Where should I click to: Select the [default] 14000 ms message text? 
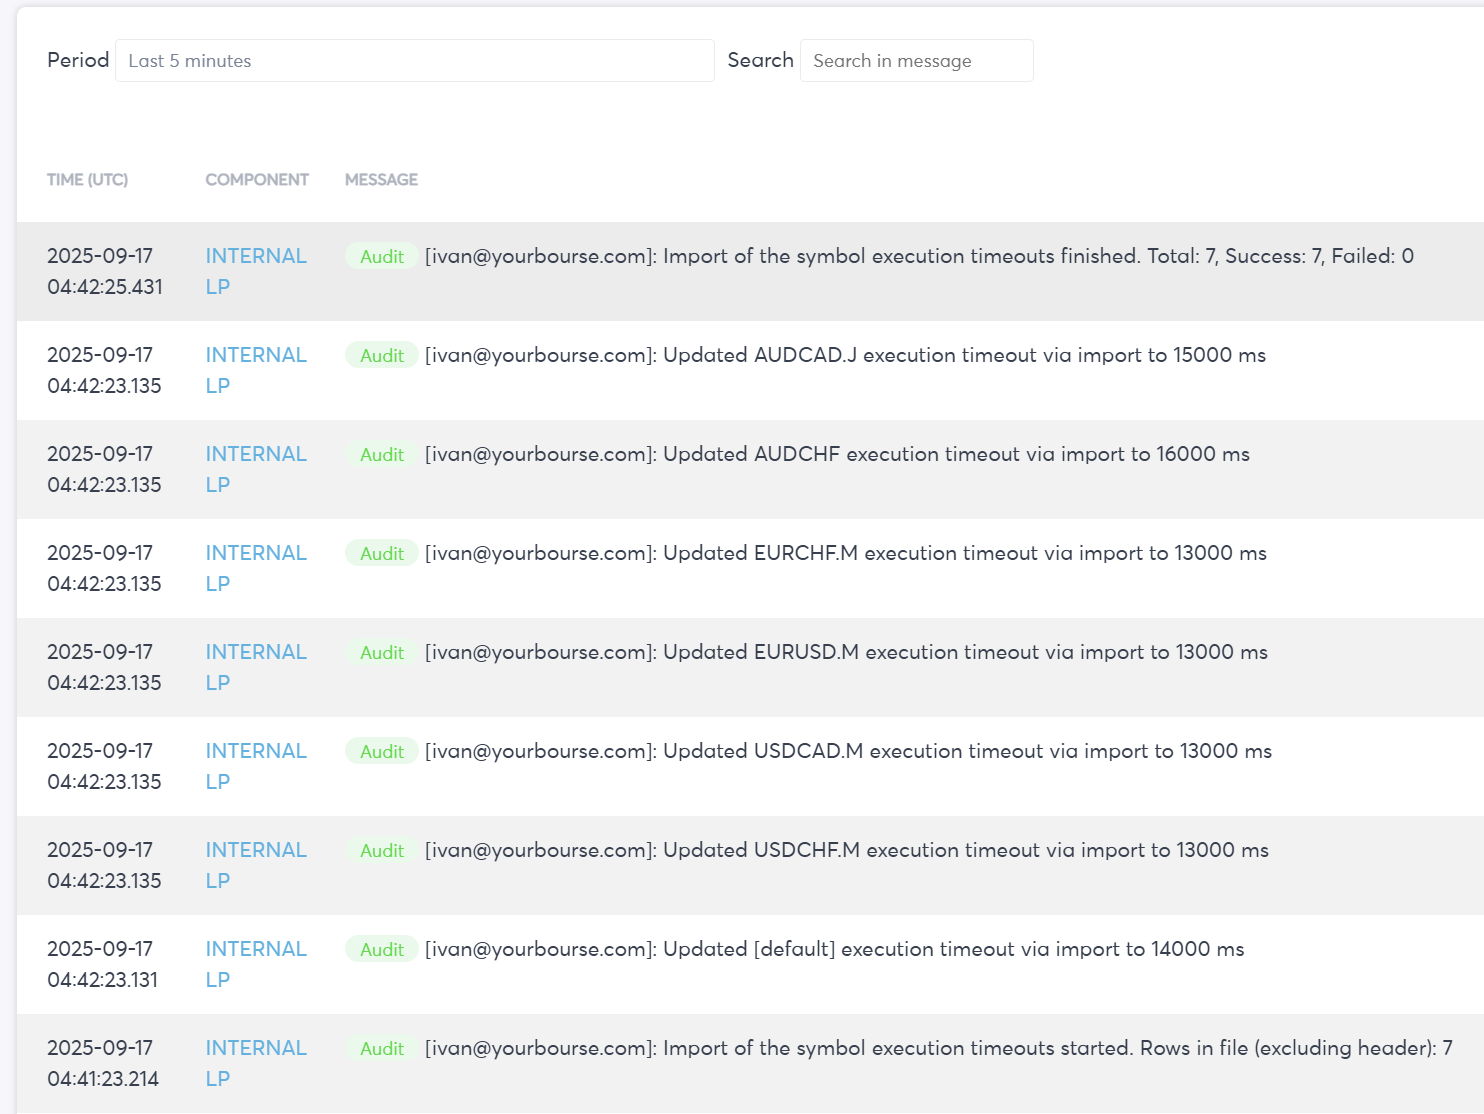pyautogui.click(x=834, y=950)
